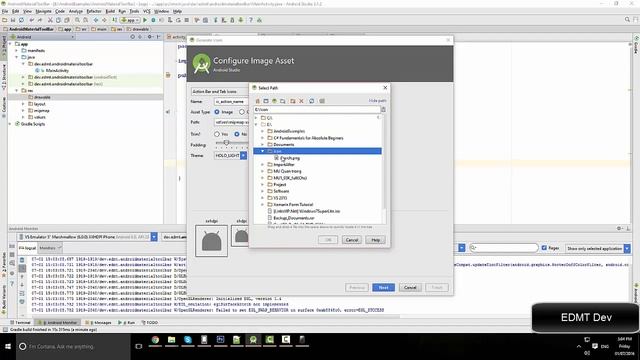Click the xxhdpi preview thumbnail
This screenshot has width=640, height=360.
pyautogui.click(x=211, y=241)
